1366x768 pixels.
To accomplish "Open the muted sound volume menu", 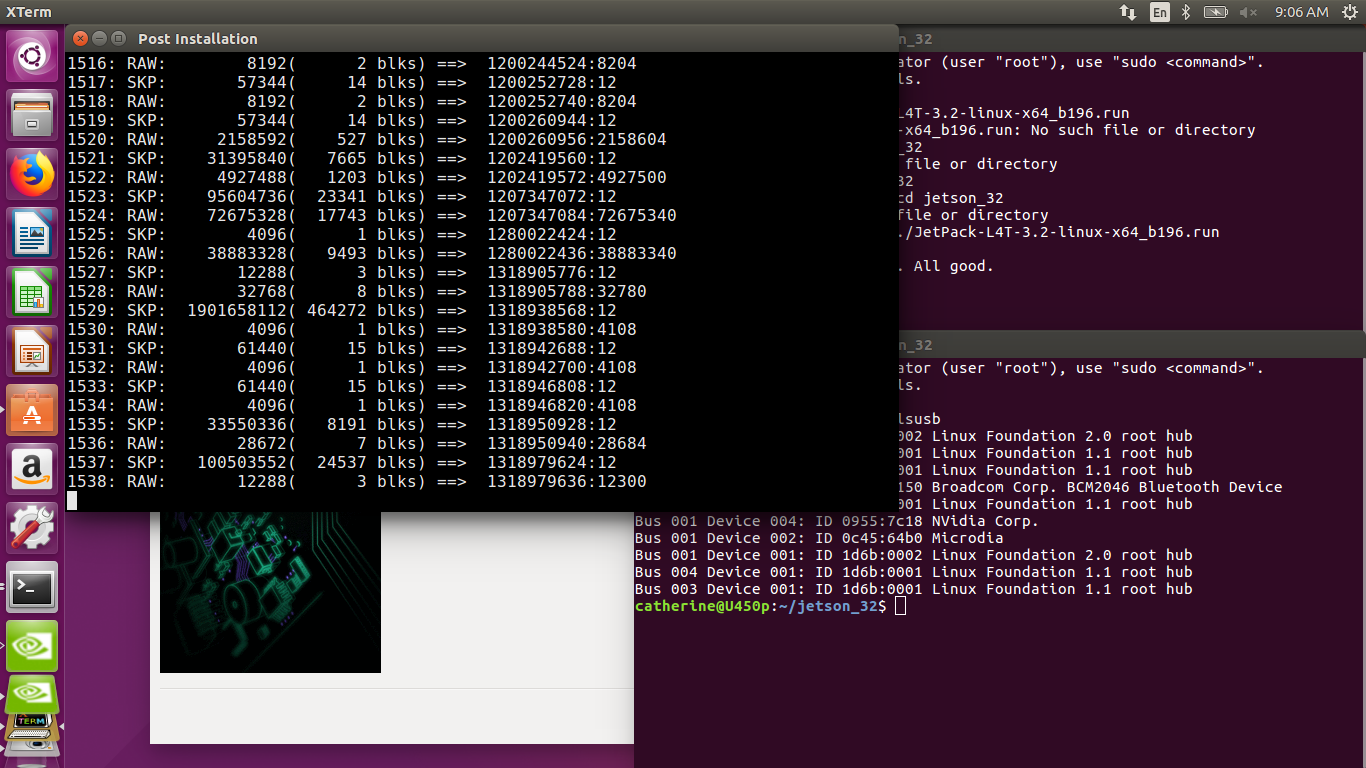I will (1248, 12).
